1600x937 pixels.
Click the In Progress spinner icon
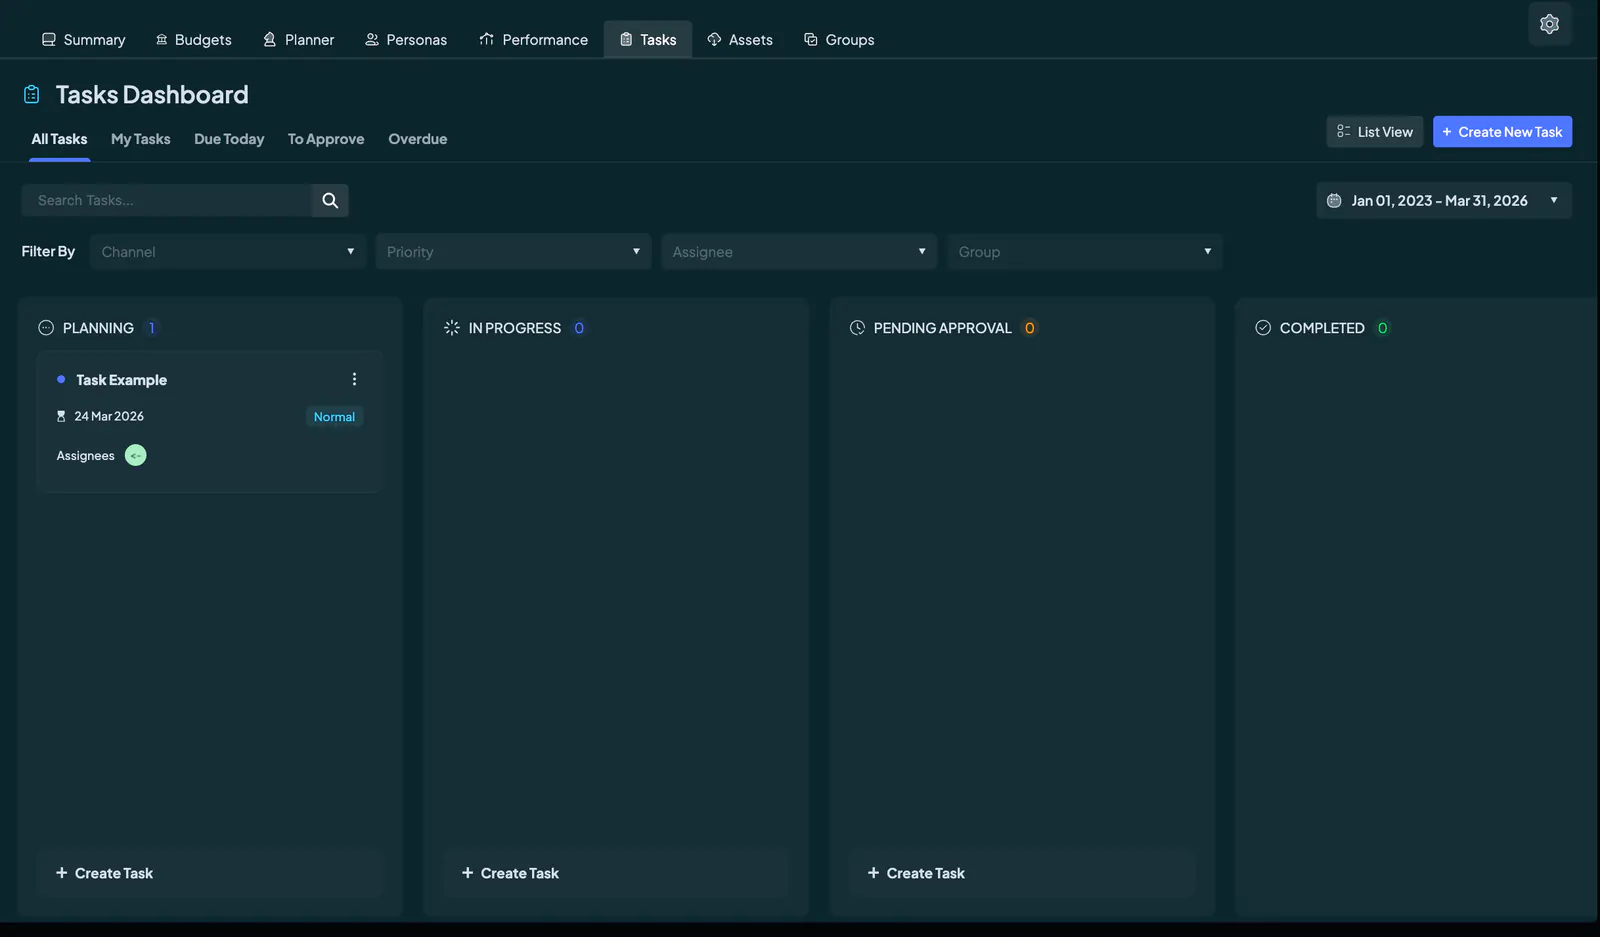tap(452, 328)
